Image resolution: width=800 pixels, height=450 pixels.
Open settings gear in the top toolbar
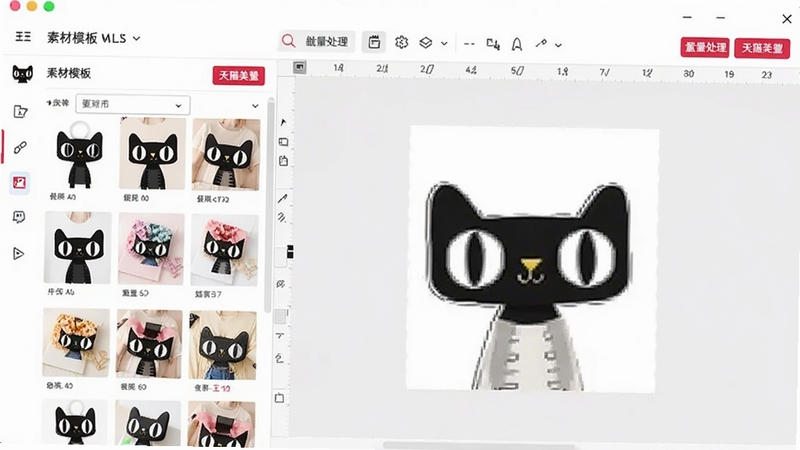pos(402,42)
